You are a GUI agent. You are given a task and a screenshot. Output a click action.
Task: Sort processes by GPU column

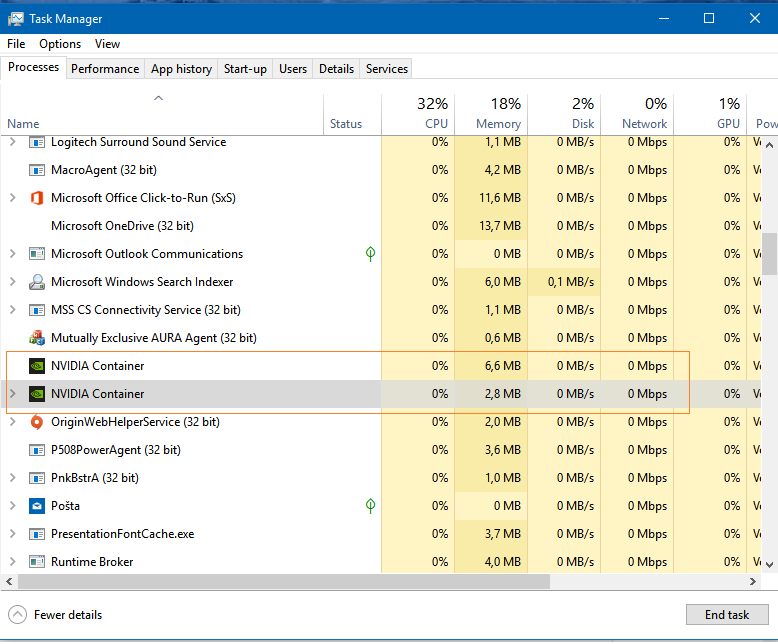pyautogui.click(x=710, y=114)
